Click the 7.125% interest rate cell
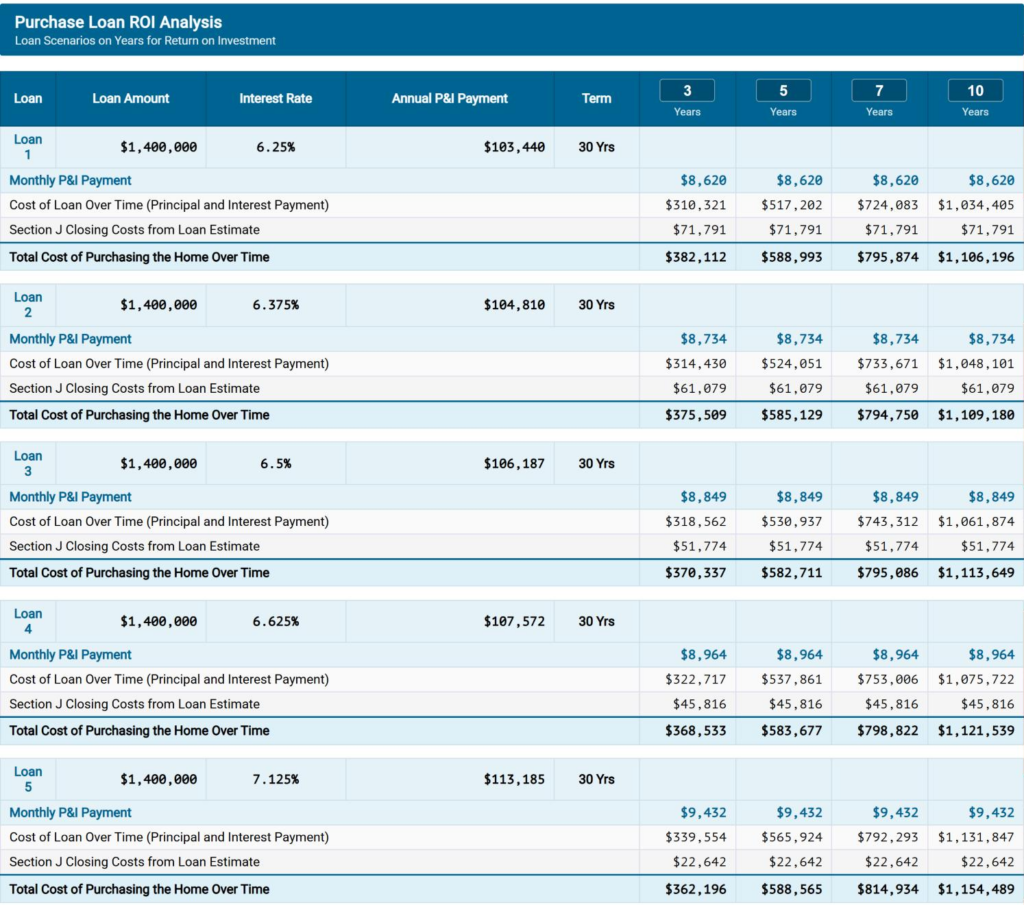The width and height of the screenshot is (1024, 905). [276, 780]
